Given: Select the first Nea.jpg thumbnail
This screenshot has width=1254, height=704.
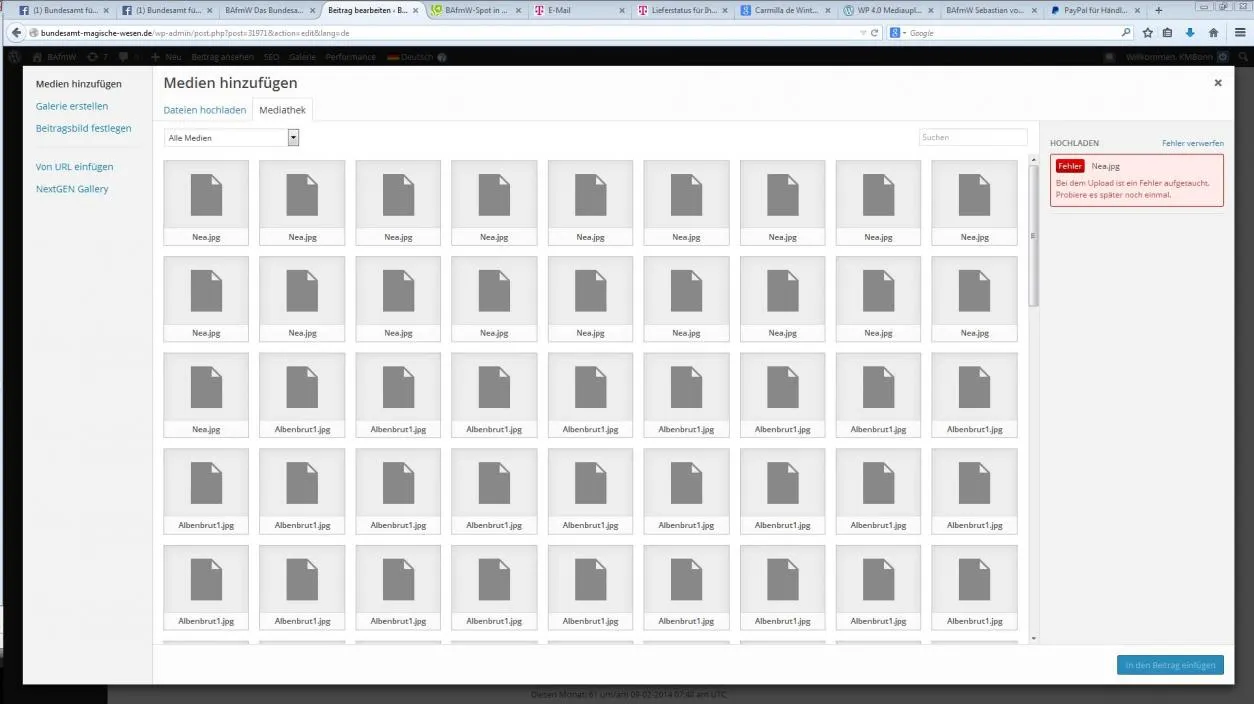Looking at the screenshot, I should point(206,203).
